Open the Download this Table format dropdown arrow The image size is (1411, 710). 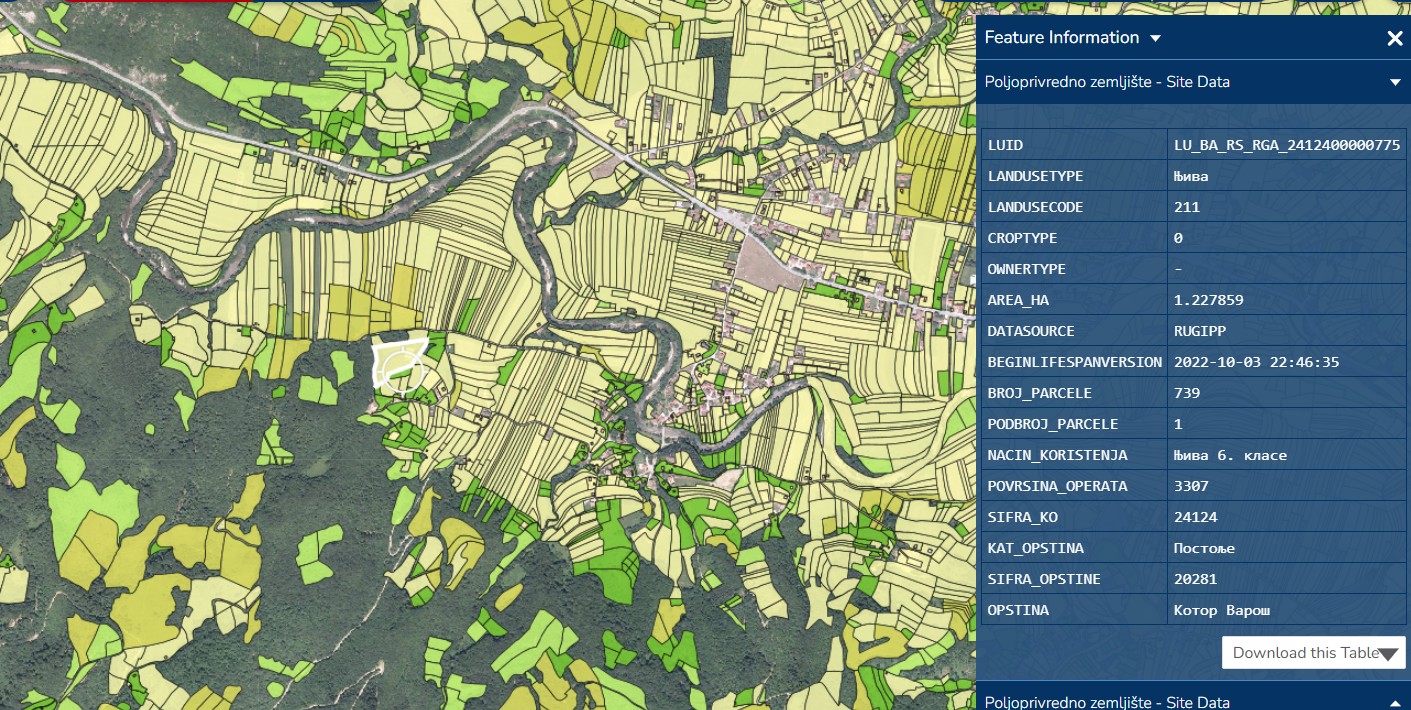(1389, 652)
